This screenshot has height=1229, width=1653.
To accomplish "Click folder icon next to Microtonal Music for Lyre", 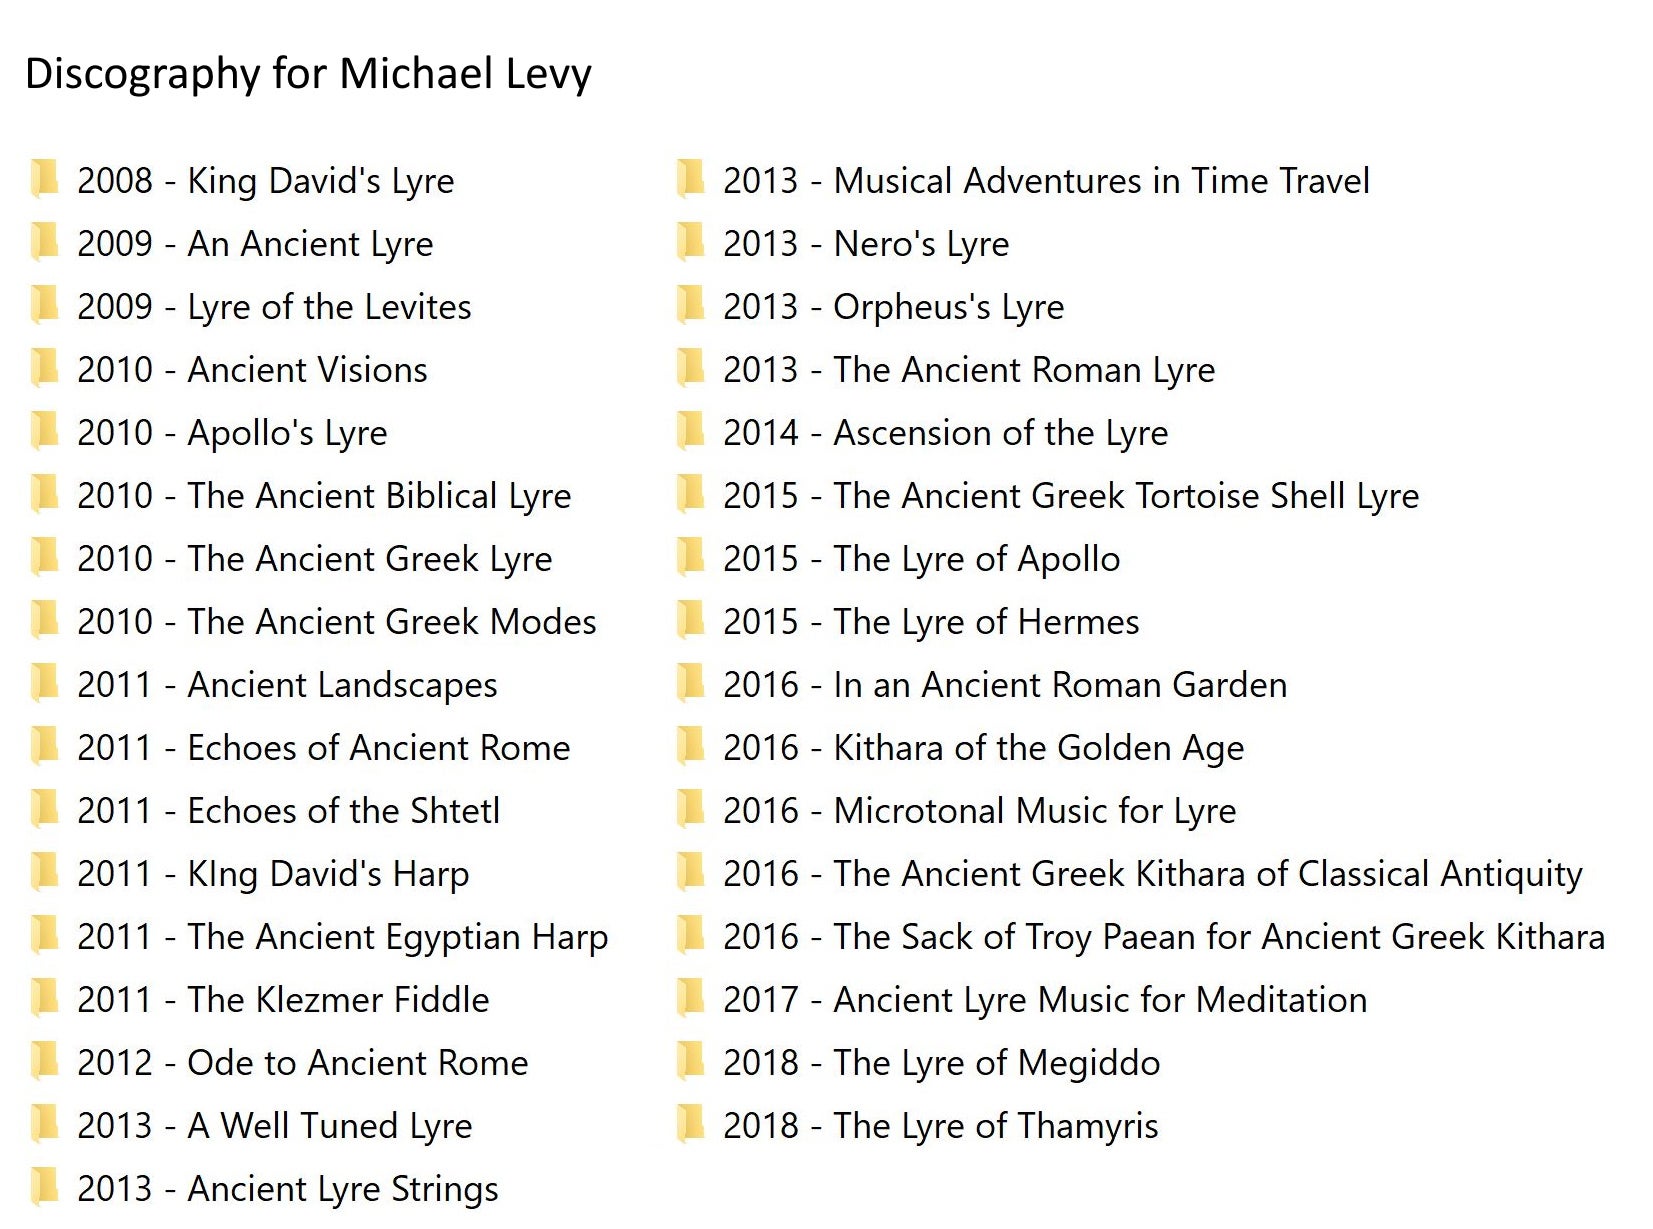I will coord(690,810).
